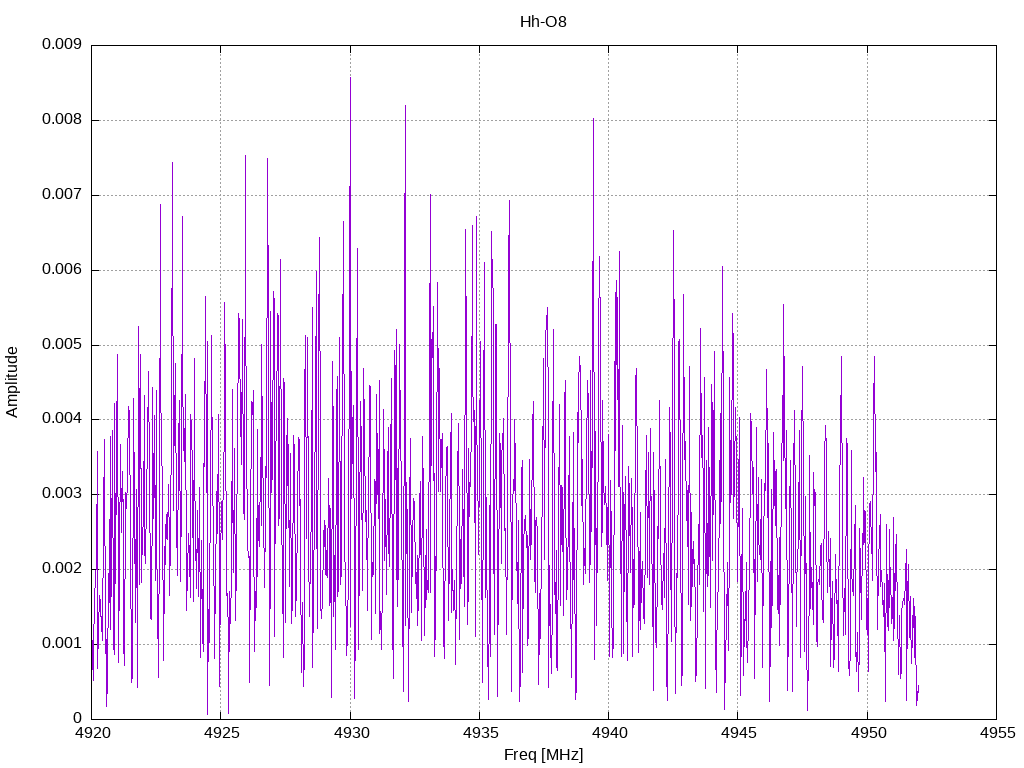
Task: Click the 4945 x-axis tick label
Action: [x=739, y=733]
